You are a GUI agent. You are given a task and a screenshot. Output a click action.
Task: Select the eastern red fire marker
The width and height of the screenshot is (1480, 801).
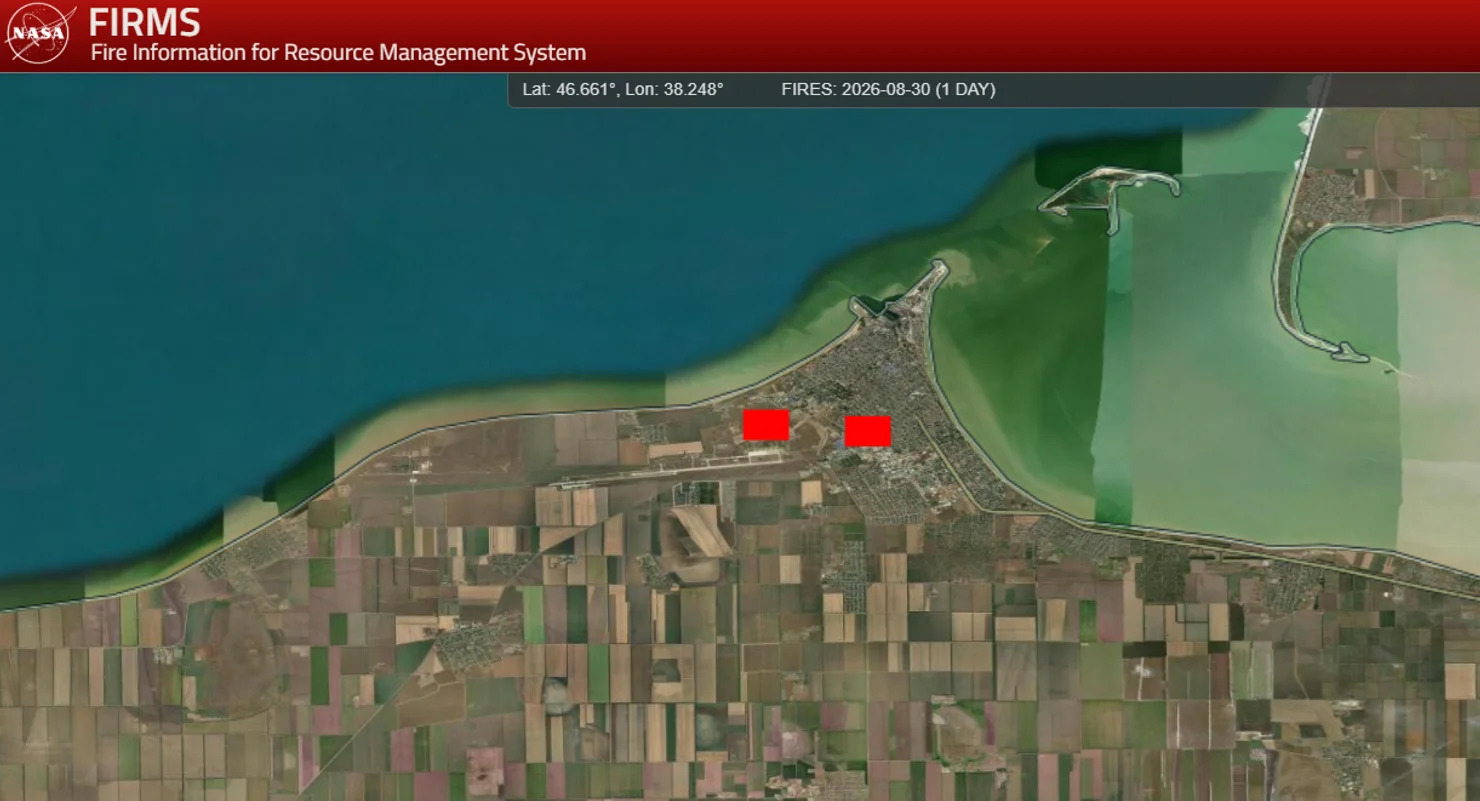(868, 431)
